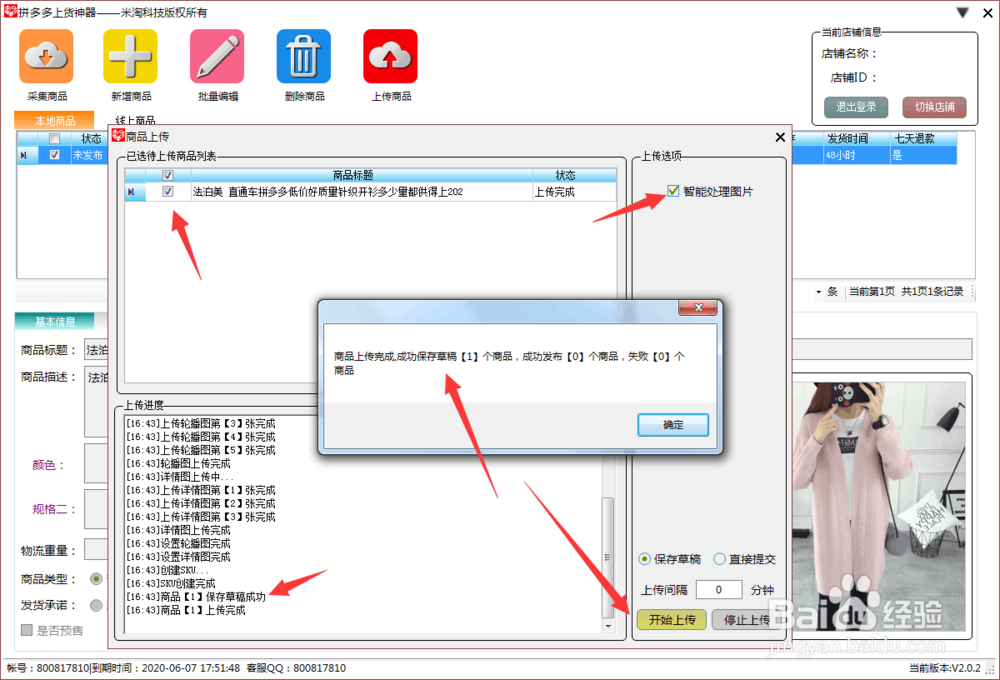The height and width of the screenshot is (680, 1000).
Task: Click the 上传商品 cloud upload icon
Action: [x=390, y=56]
